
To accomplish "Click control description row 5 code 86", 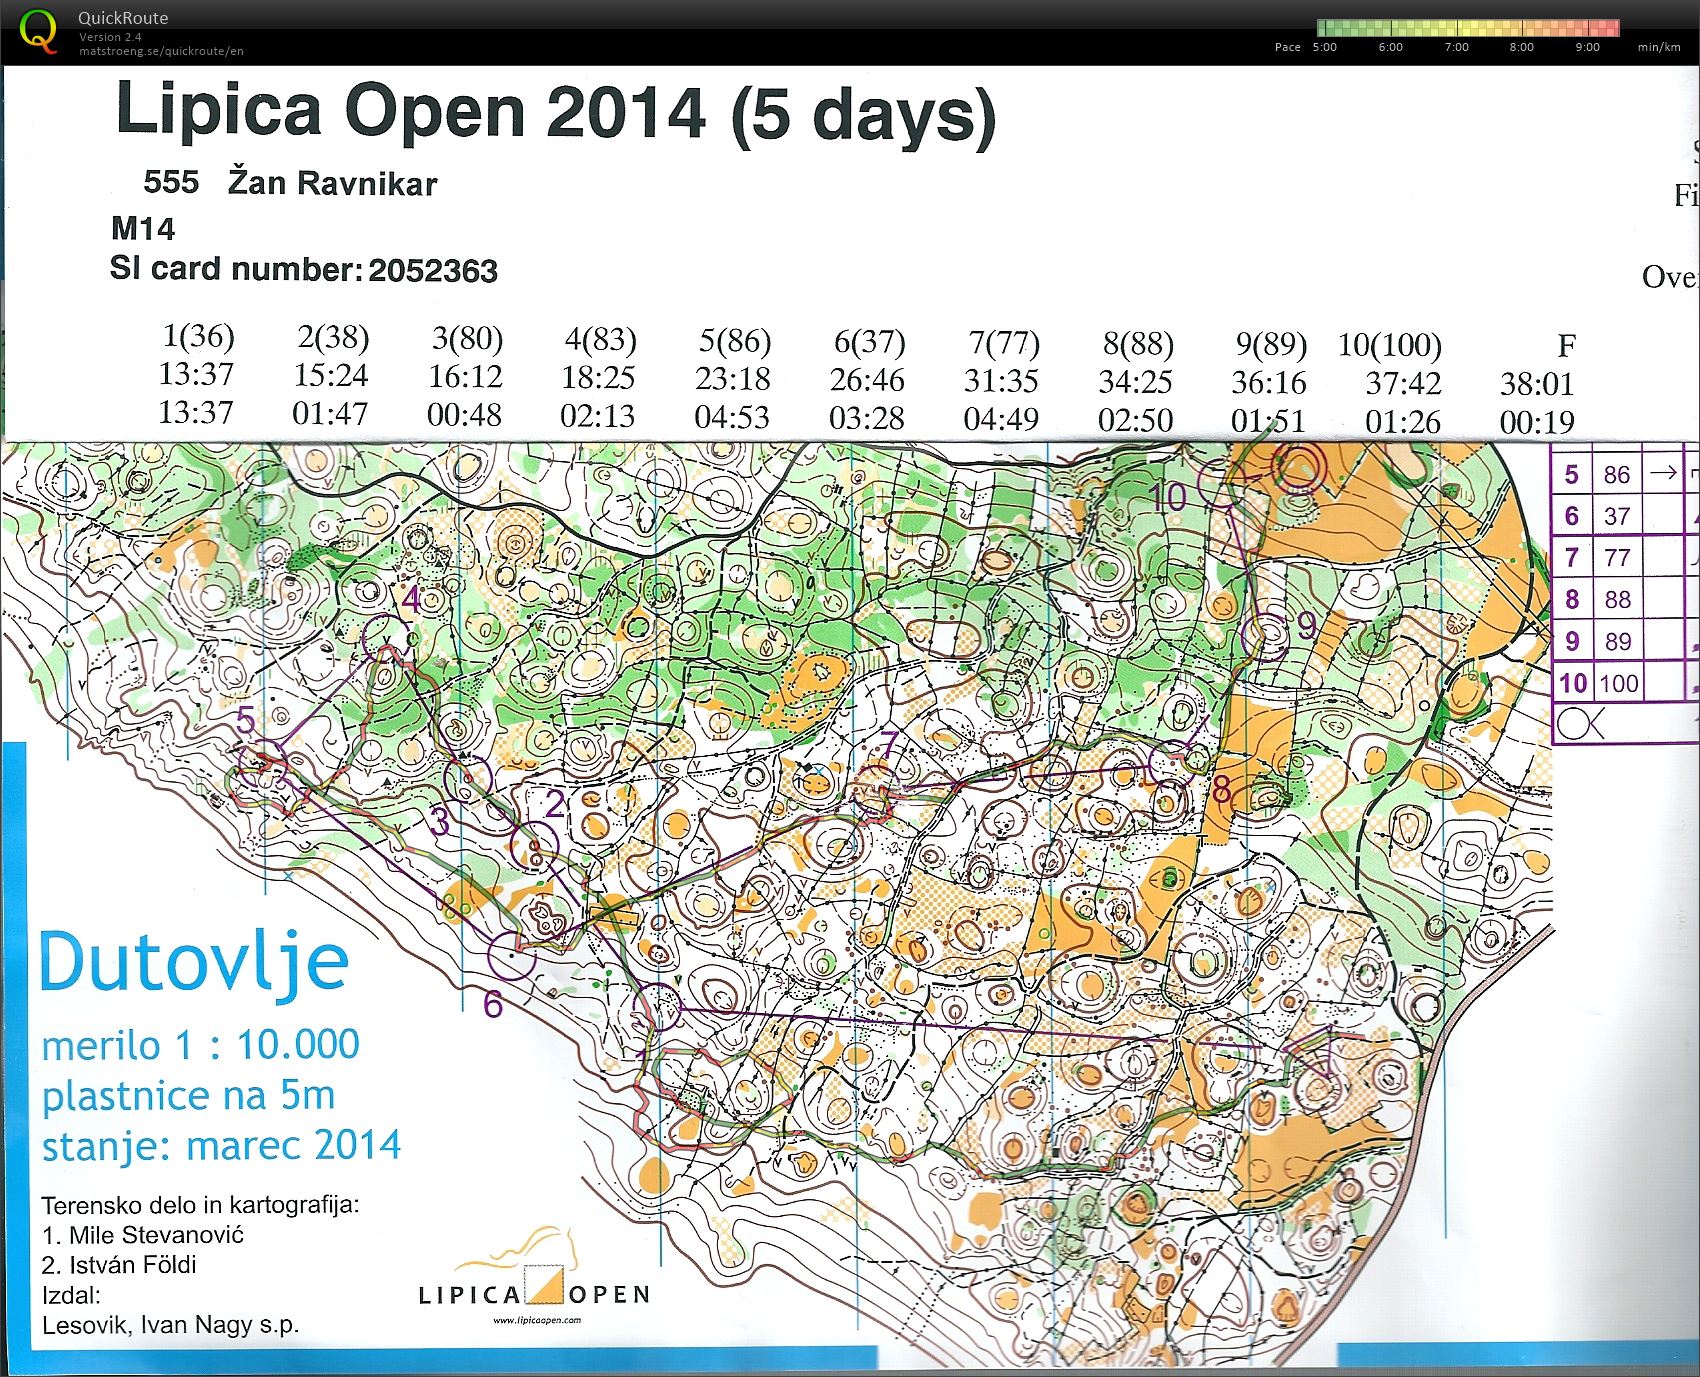I will (x=1617, y=475).
